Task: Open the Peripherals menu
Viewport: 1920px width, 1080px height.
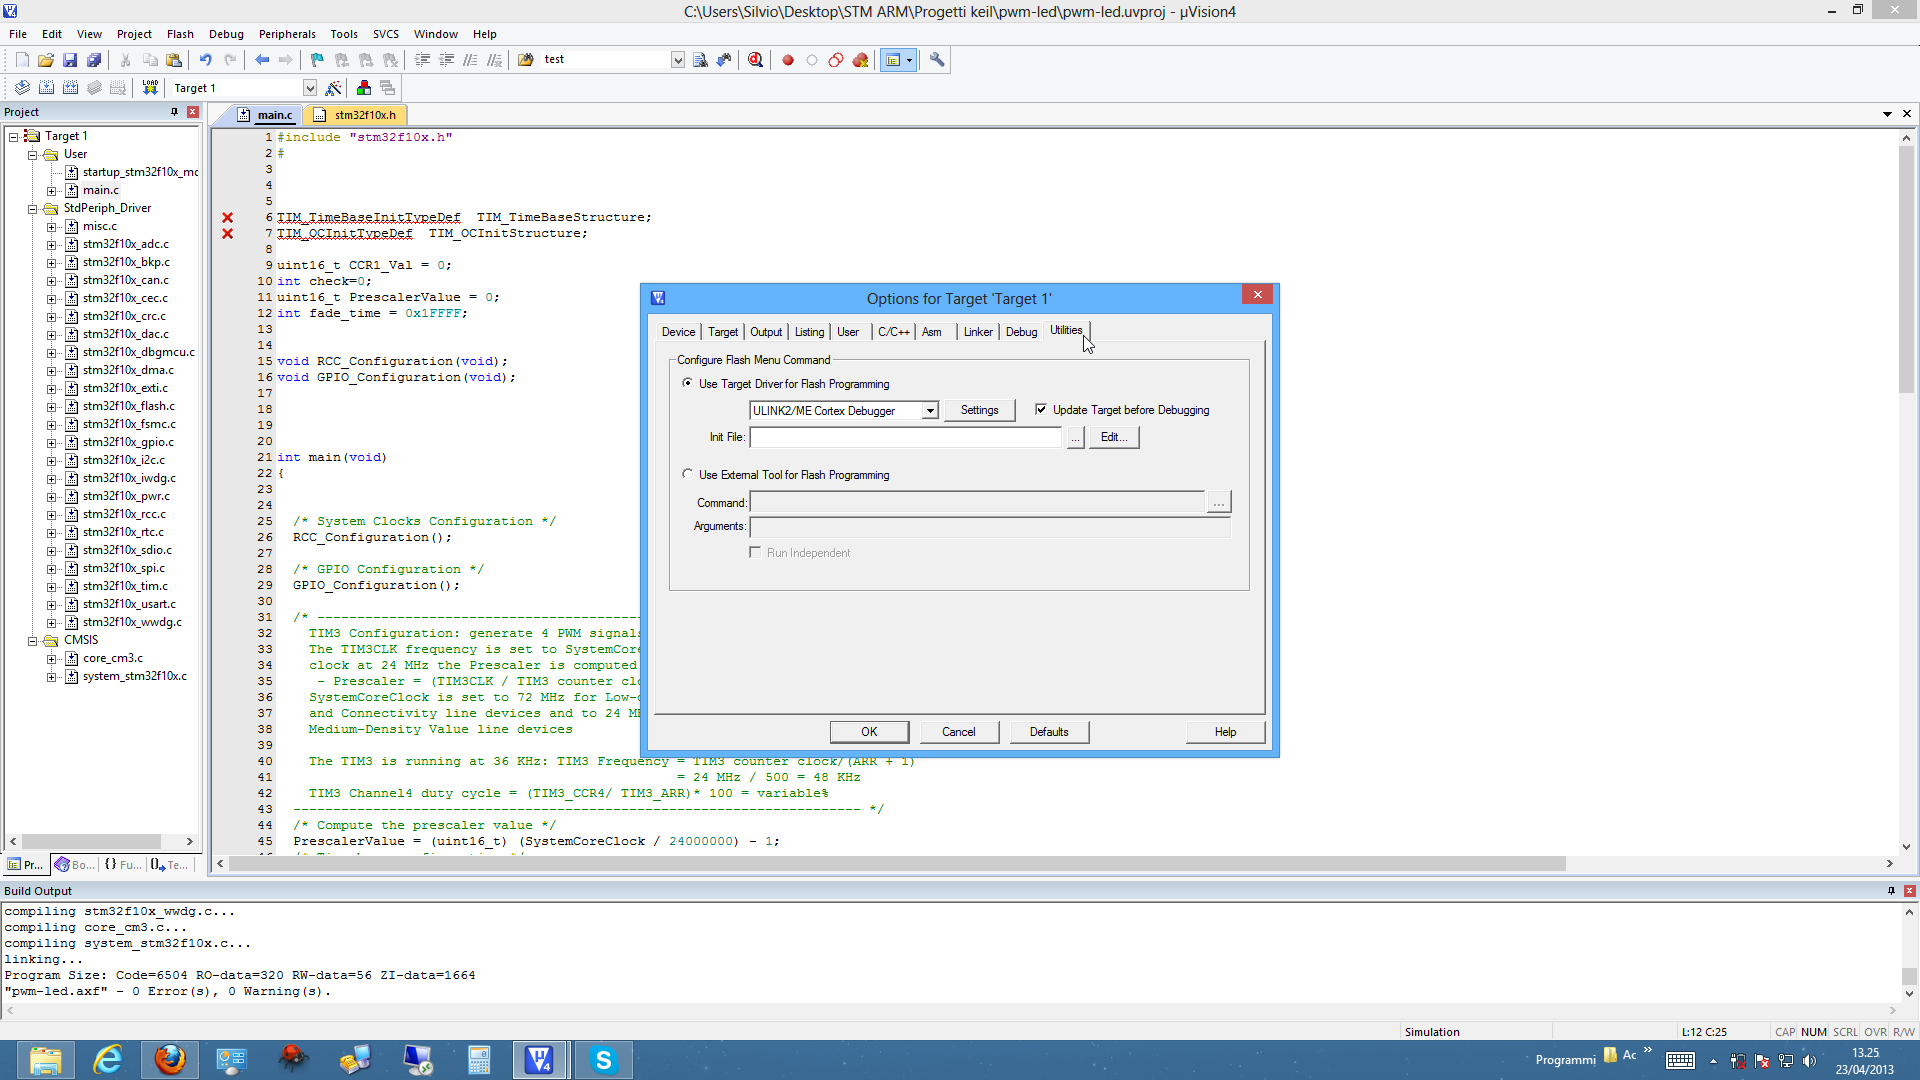Action: tap(287, 34)
